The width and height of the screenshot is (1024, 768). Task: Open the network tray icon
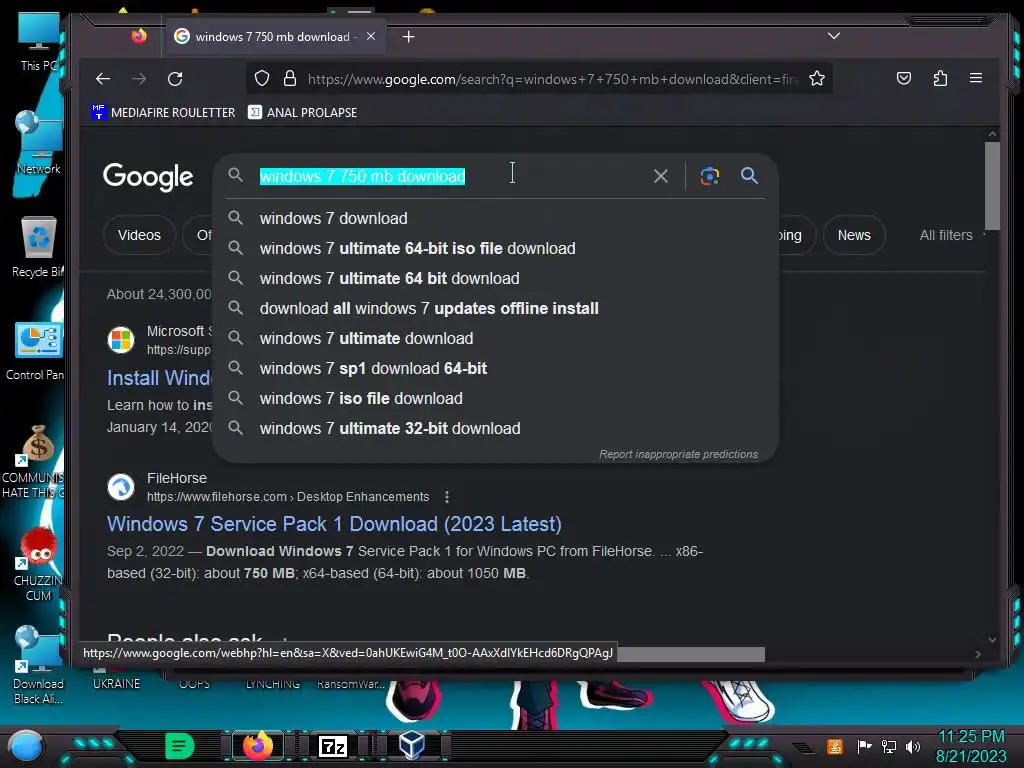pos(888,746)
